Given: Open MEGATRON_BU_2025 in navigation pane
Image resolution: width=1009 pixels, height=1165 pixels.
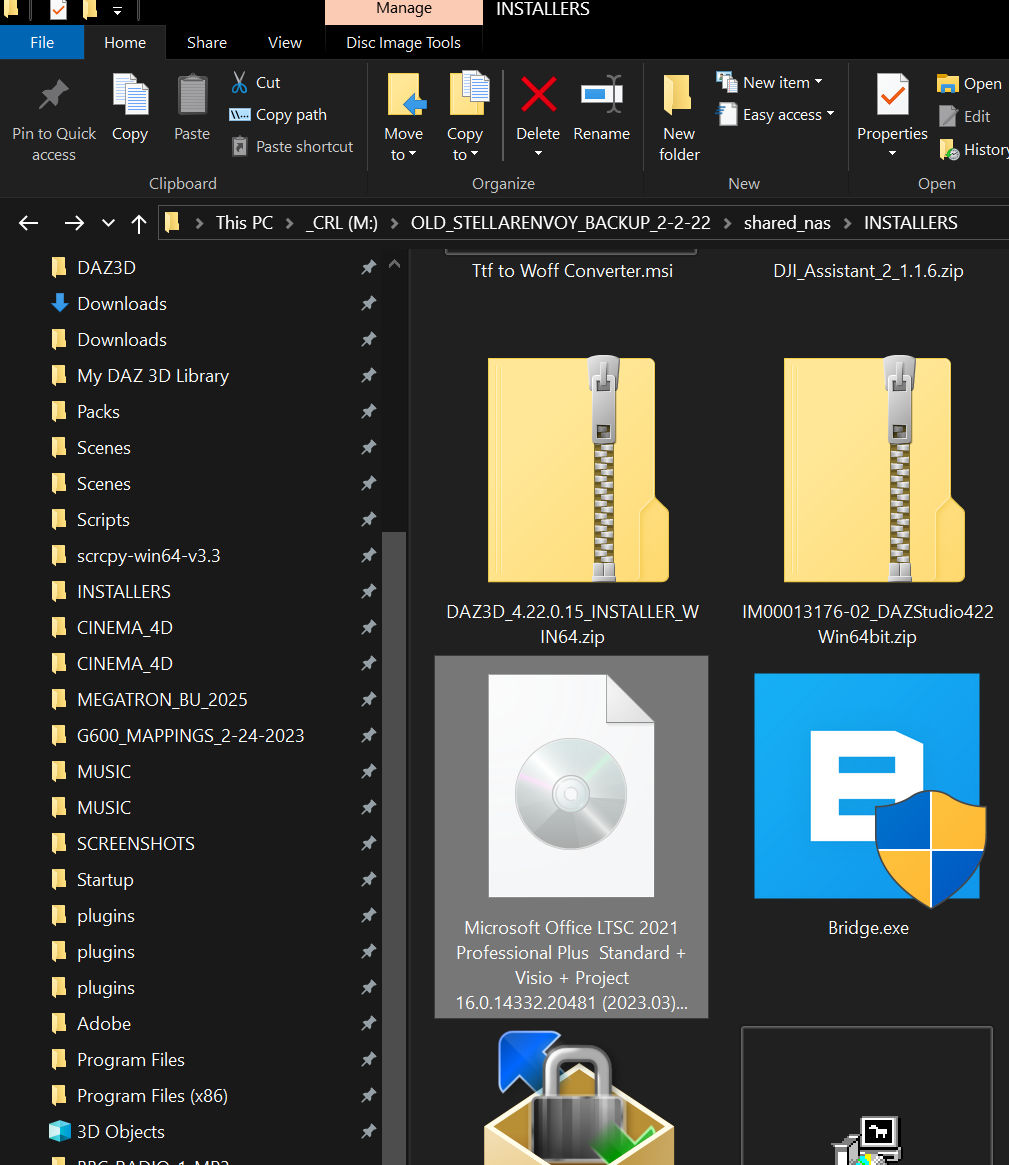Looking at the screenshot, I should click(162, 700).
